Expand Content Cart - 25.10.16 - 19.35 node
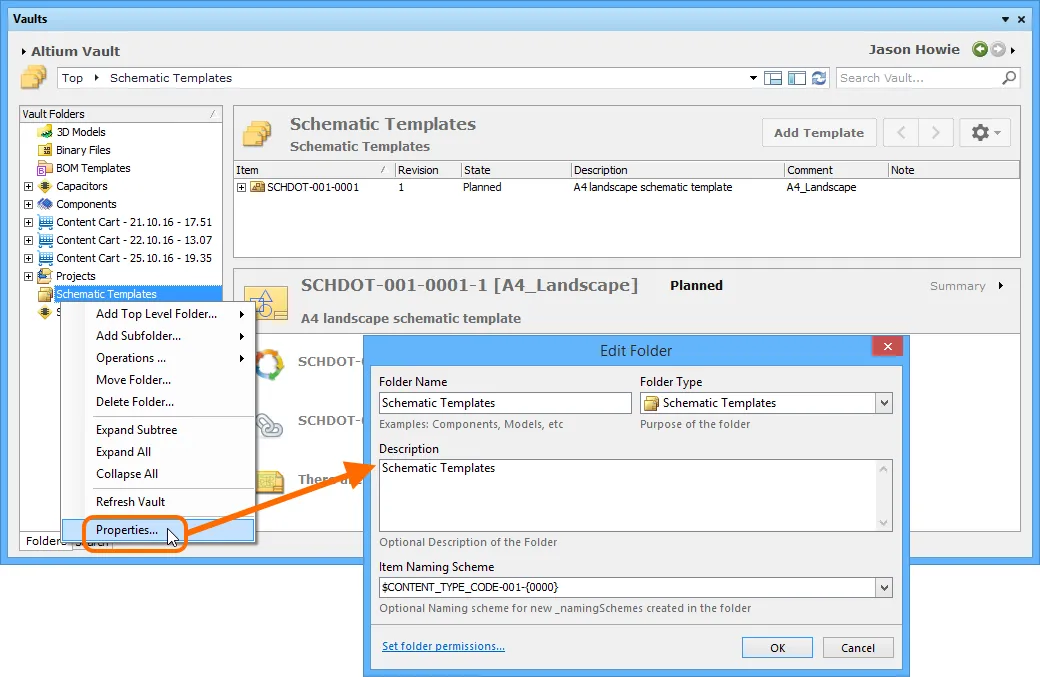Image resolution: width=1040 pixels, height=677 pixels. 29,258
